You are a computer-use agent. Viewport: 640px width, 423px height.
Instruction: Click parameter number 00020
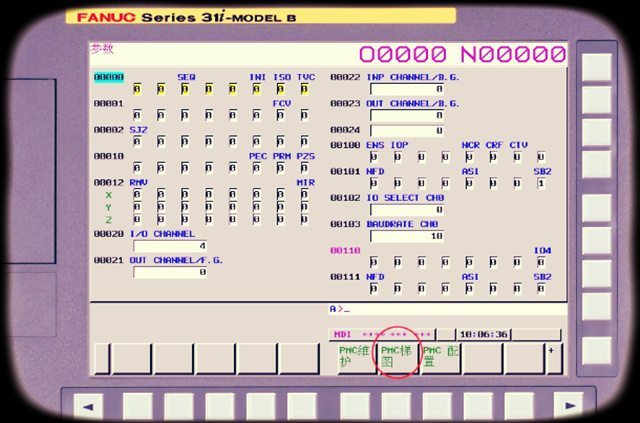(109, 234)
